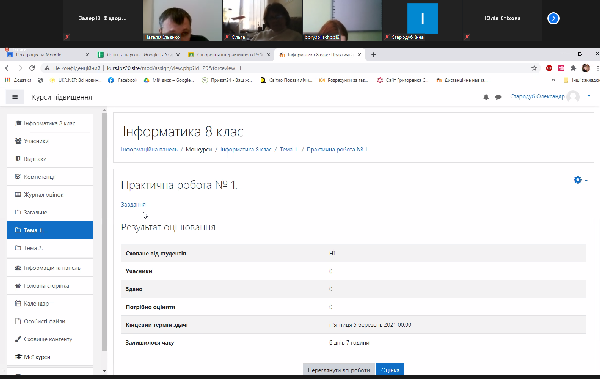Click Chrome profile avatar in toolbar

click(x=586, y=68)
